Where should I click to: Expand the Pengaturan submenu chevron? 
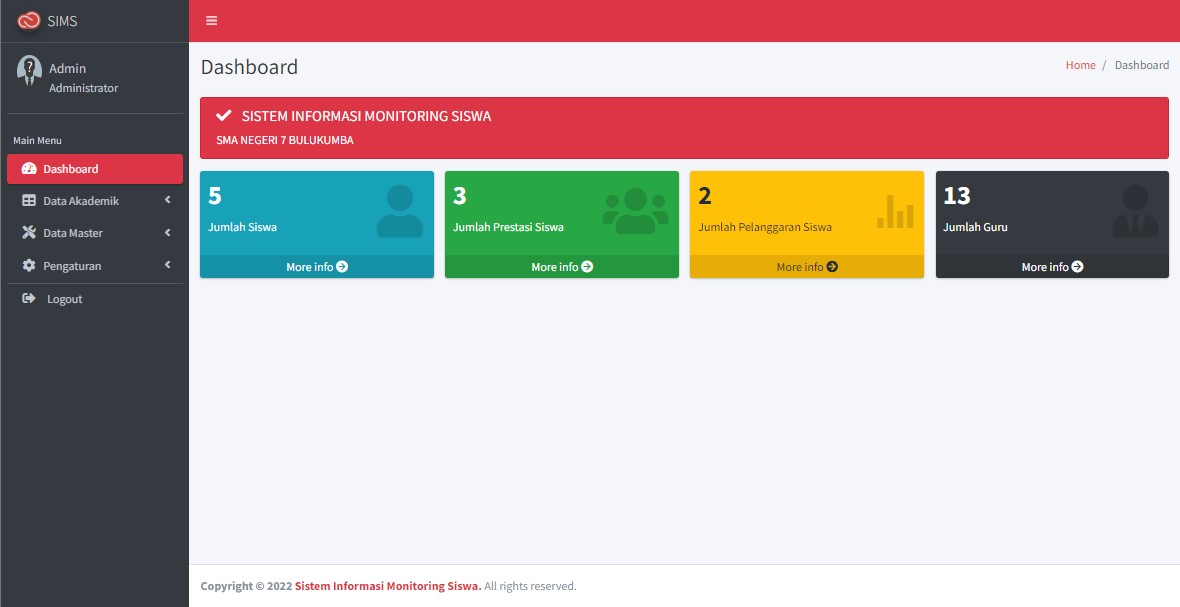tap(167, 266)
